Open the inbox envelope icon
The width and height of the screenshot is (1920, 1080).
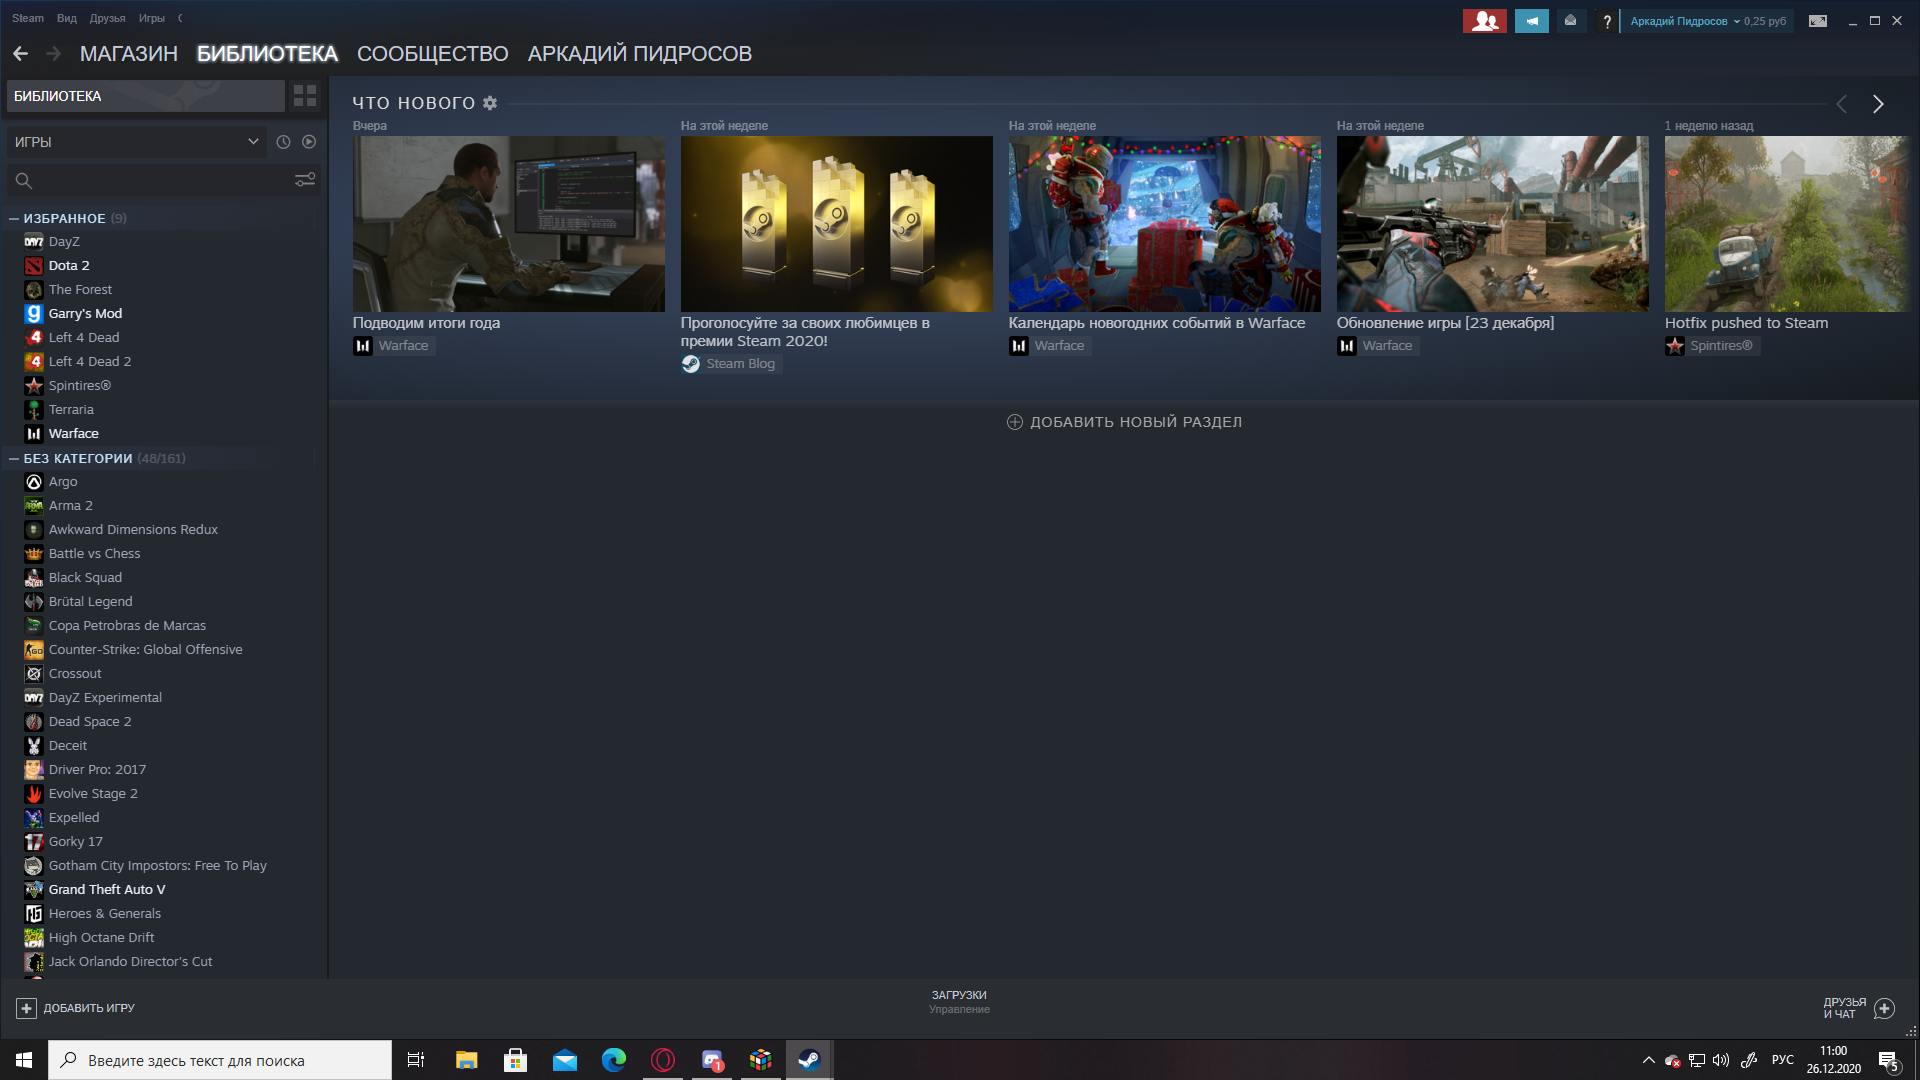1570,21
